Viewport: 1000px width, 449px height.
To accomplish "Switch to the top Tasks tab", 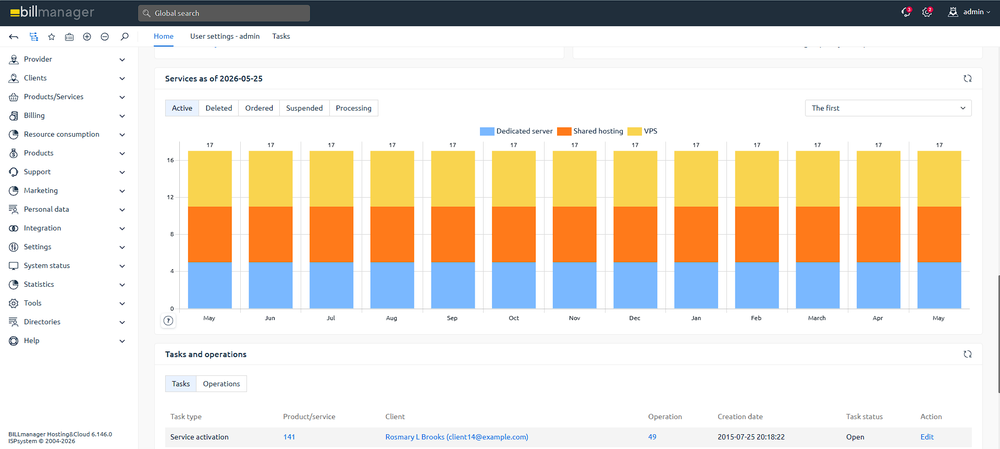I will point(281,36).
